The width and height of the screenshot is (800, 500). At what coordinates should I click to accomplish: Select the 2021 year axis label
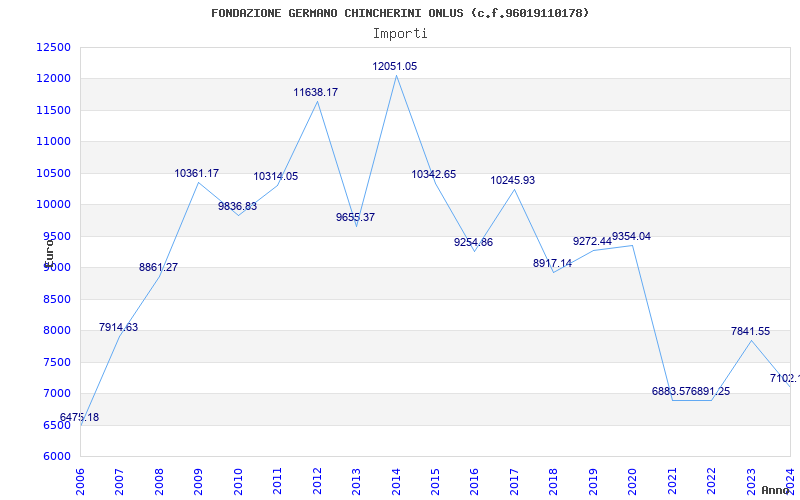pos(673,481)
